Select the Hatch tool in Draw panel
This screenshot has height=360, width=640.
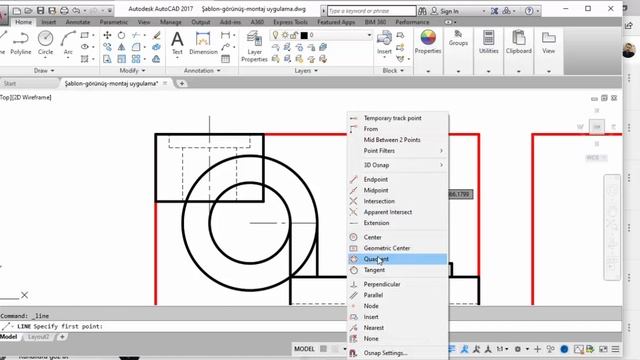point(84,59)
